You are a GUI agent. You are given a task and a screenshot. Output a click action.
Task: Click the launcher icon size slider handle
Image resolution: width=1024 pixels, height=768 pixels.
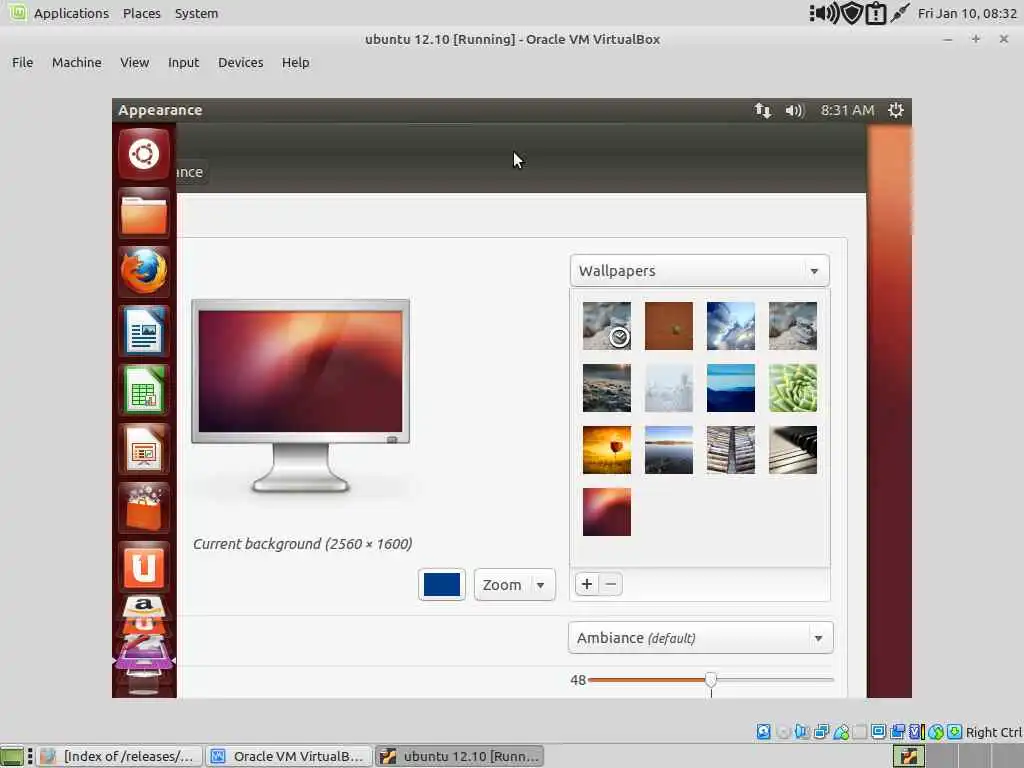click(x=711, y=680)
